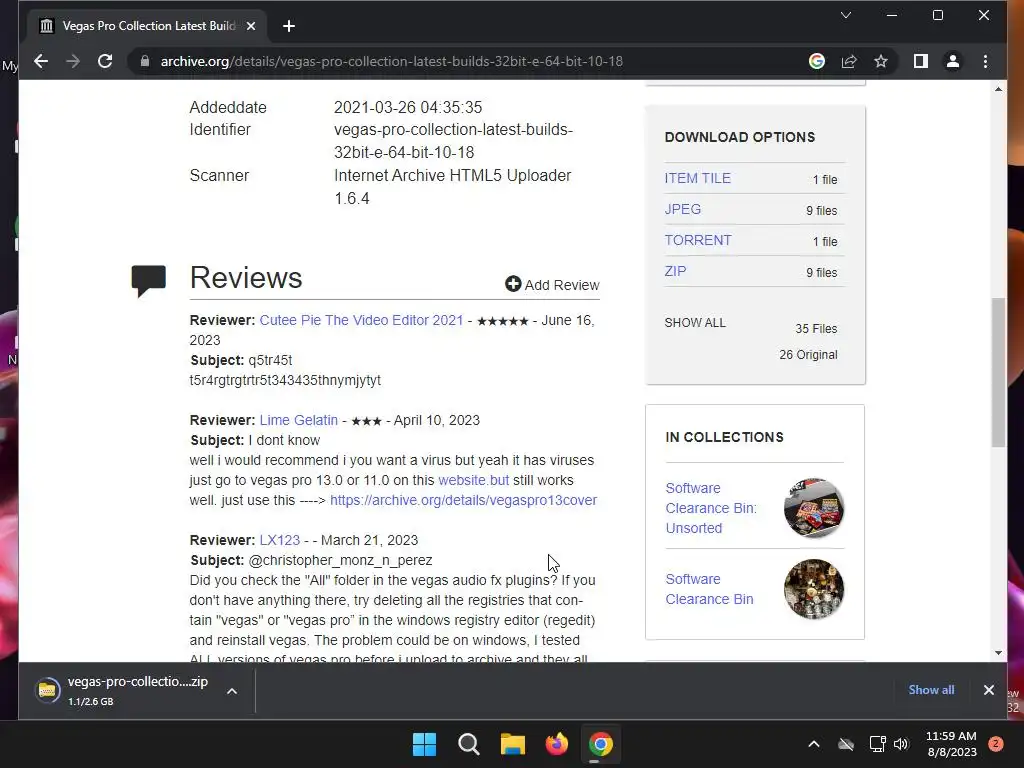Click the cloud sync tray icon
The height and width of the screenshot is (768, 1024).
click(846, 744)
